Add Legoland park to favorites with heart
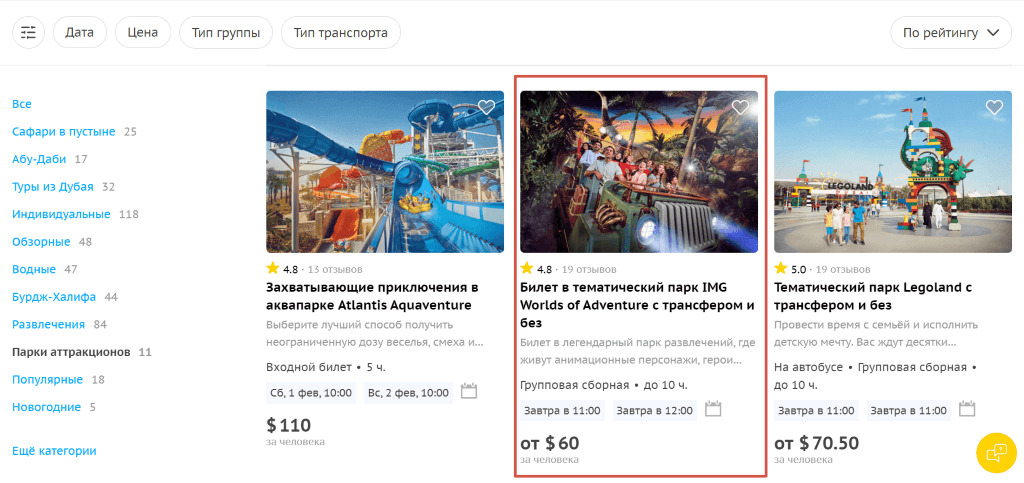 pos(994,107)
